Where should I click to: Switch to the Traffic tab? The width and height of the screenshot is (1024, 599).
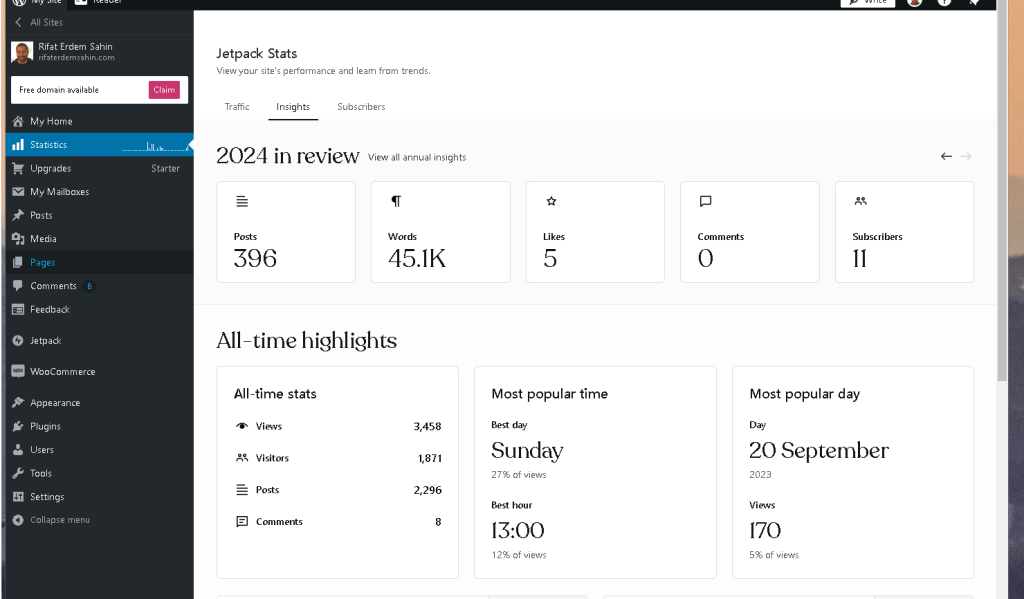(x=237, y=107)
